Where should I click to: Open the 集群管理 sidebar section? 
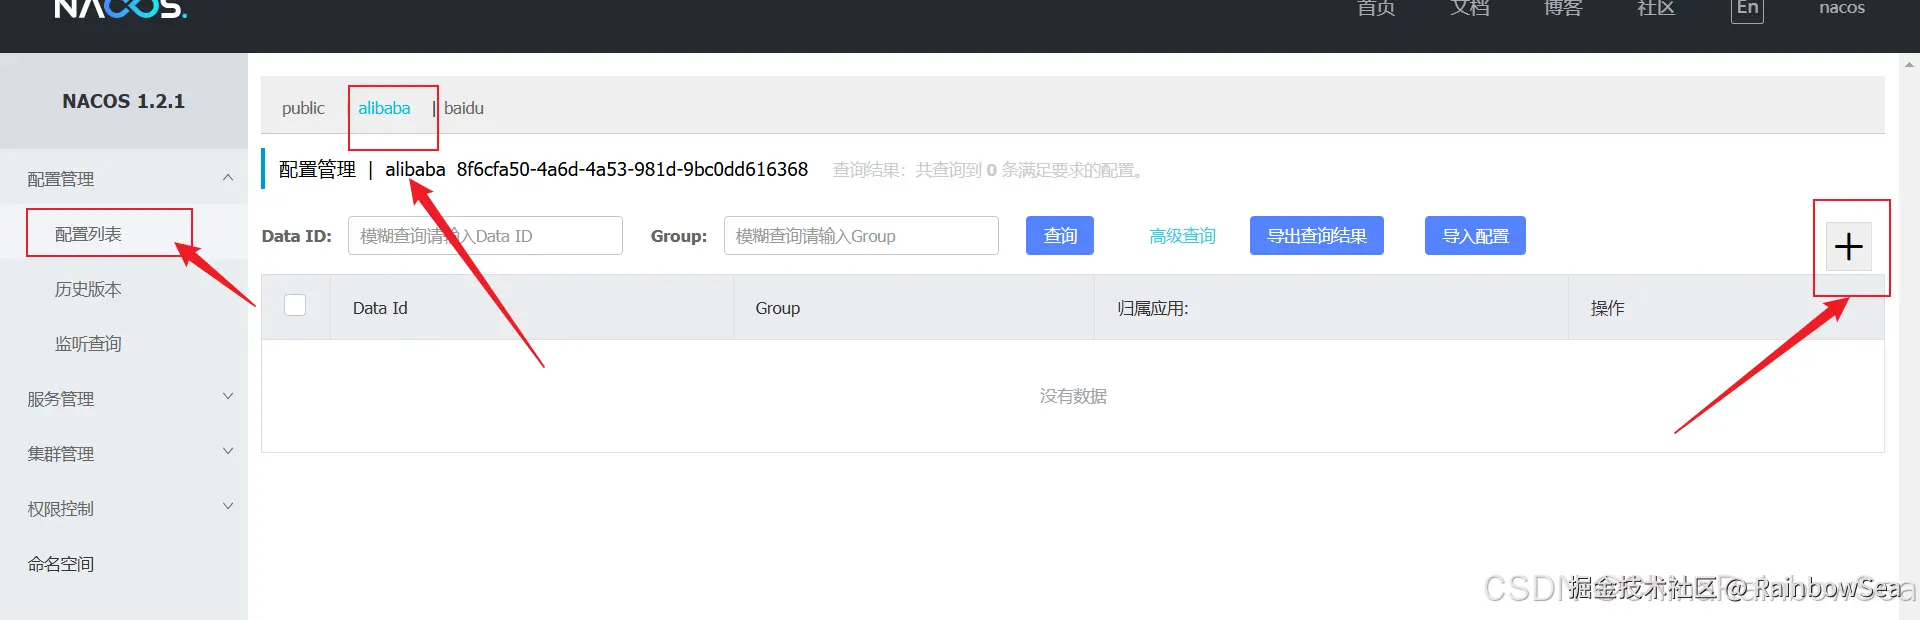pyautogui.click(x=61, y=454)
